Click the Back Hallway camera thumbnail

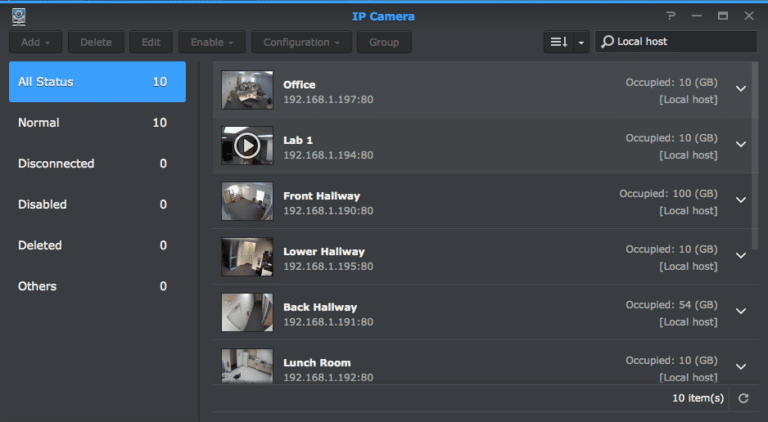tap(247, 312)
